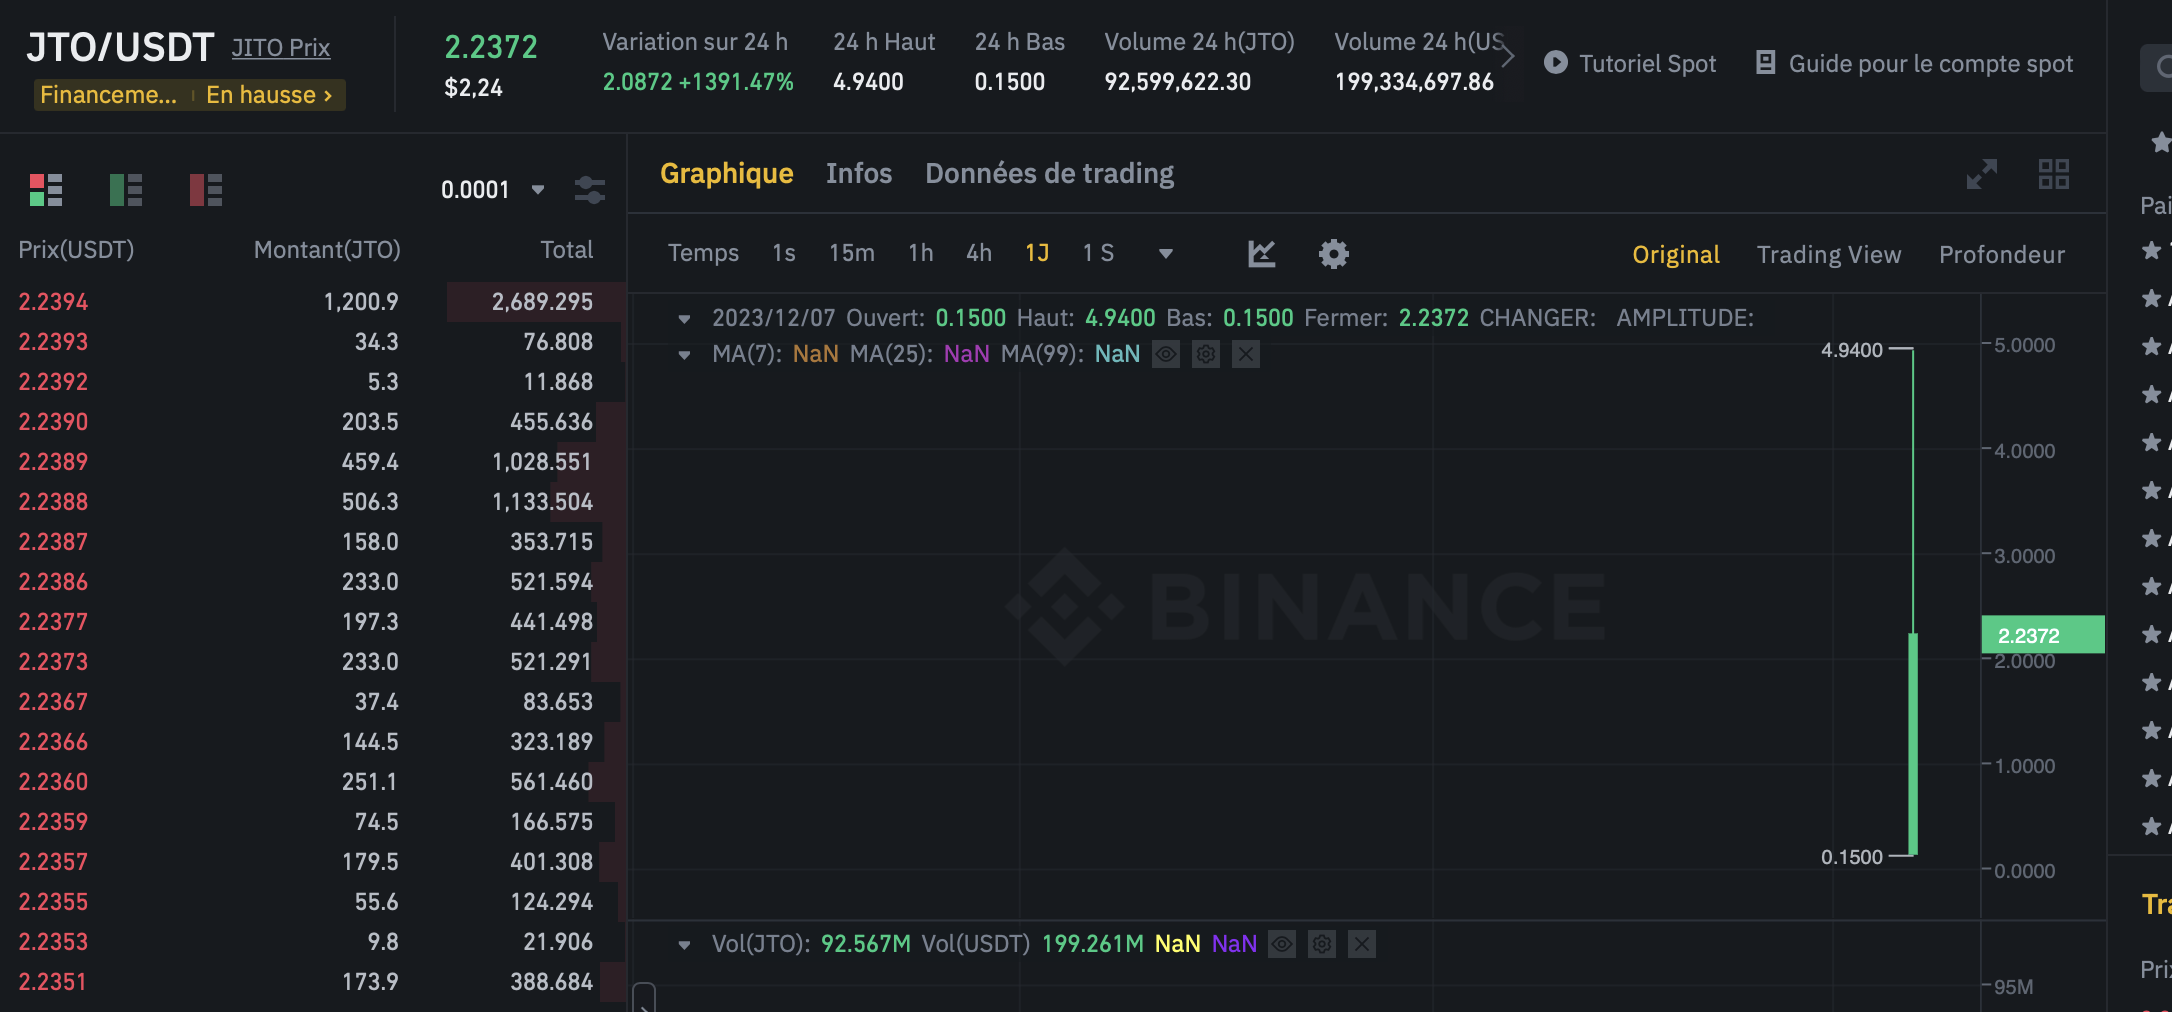Open volume indicator settings gear
Screen dimensions: 2172x1012
1322,944
